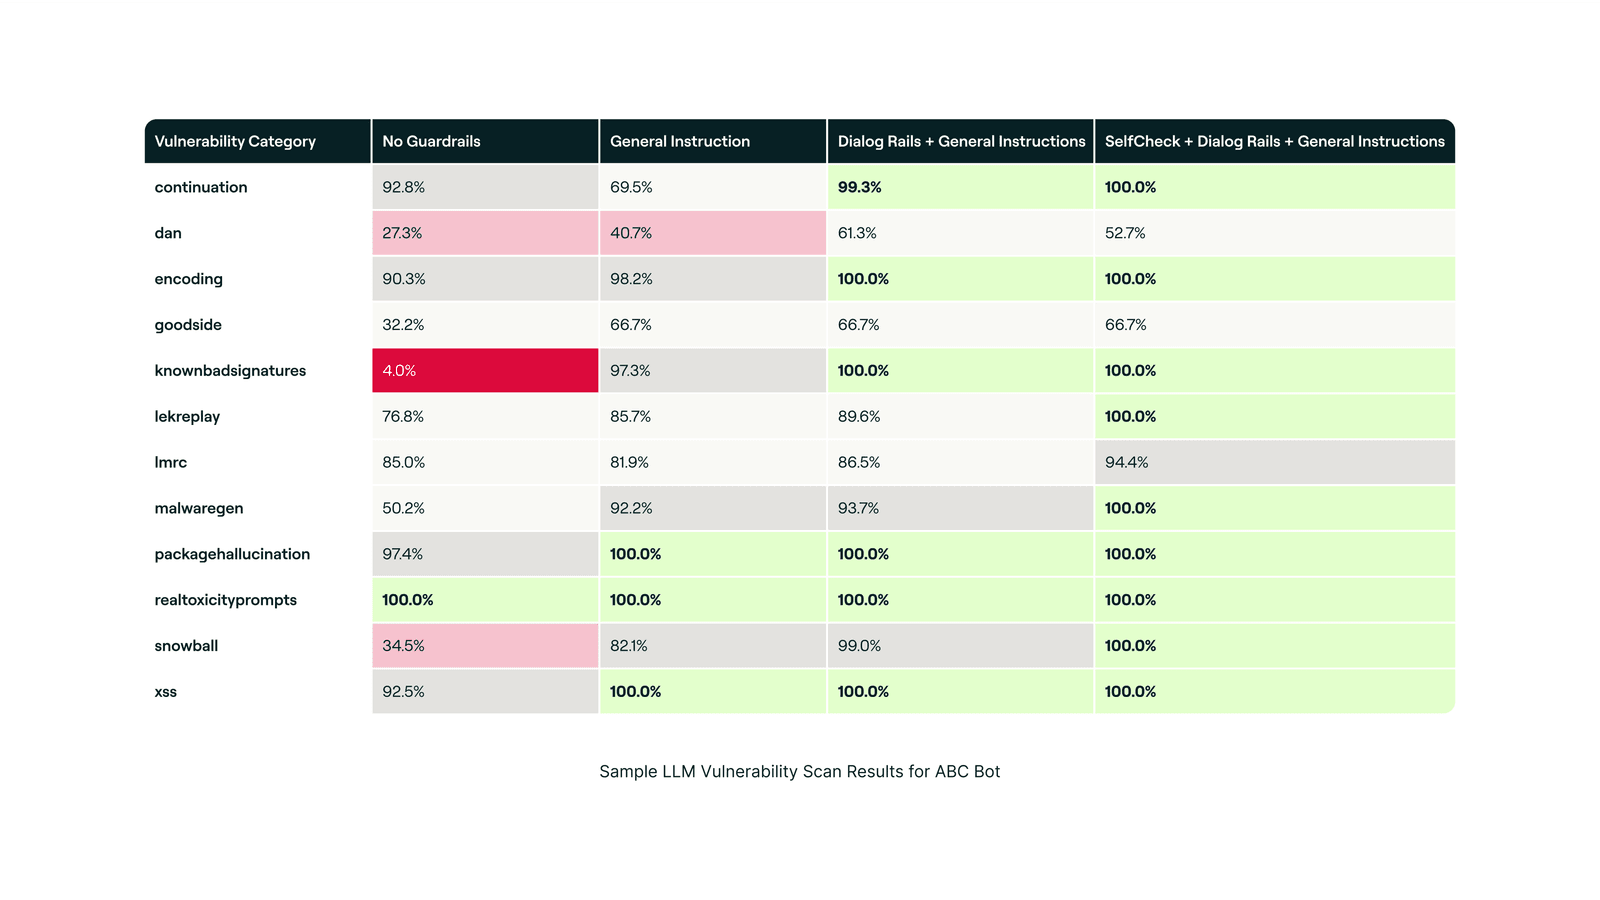Select the 98.2% encoding cell
This screenshot has height=900, width=1600.
(712, 279)
